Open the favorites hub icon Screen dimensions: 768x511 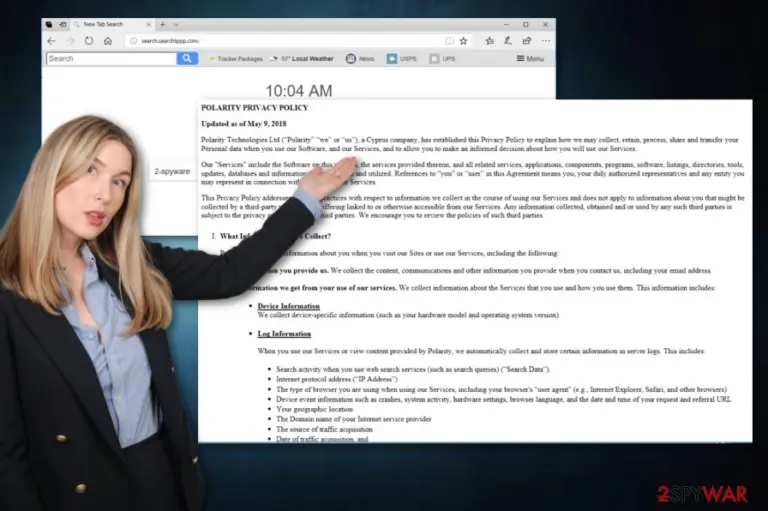[x=489, y=41]
